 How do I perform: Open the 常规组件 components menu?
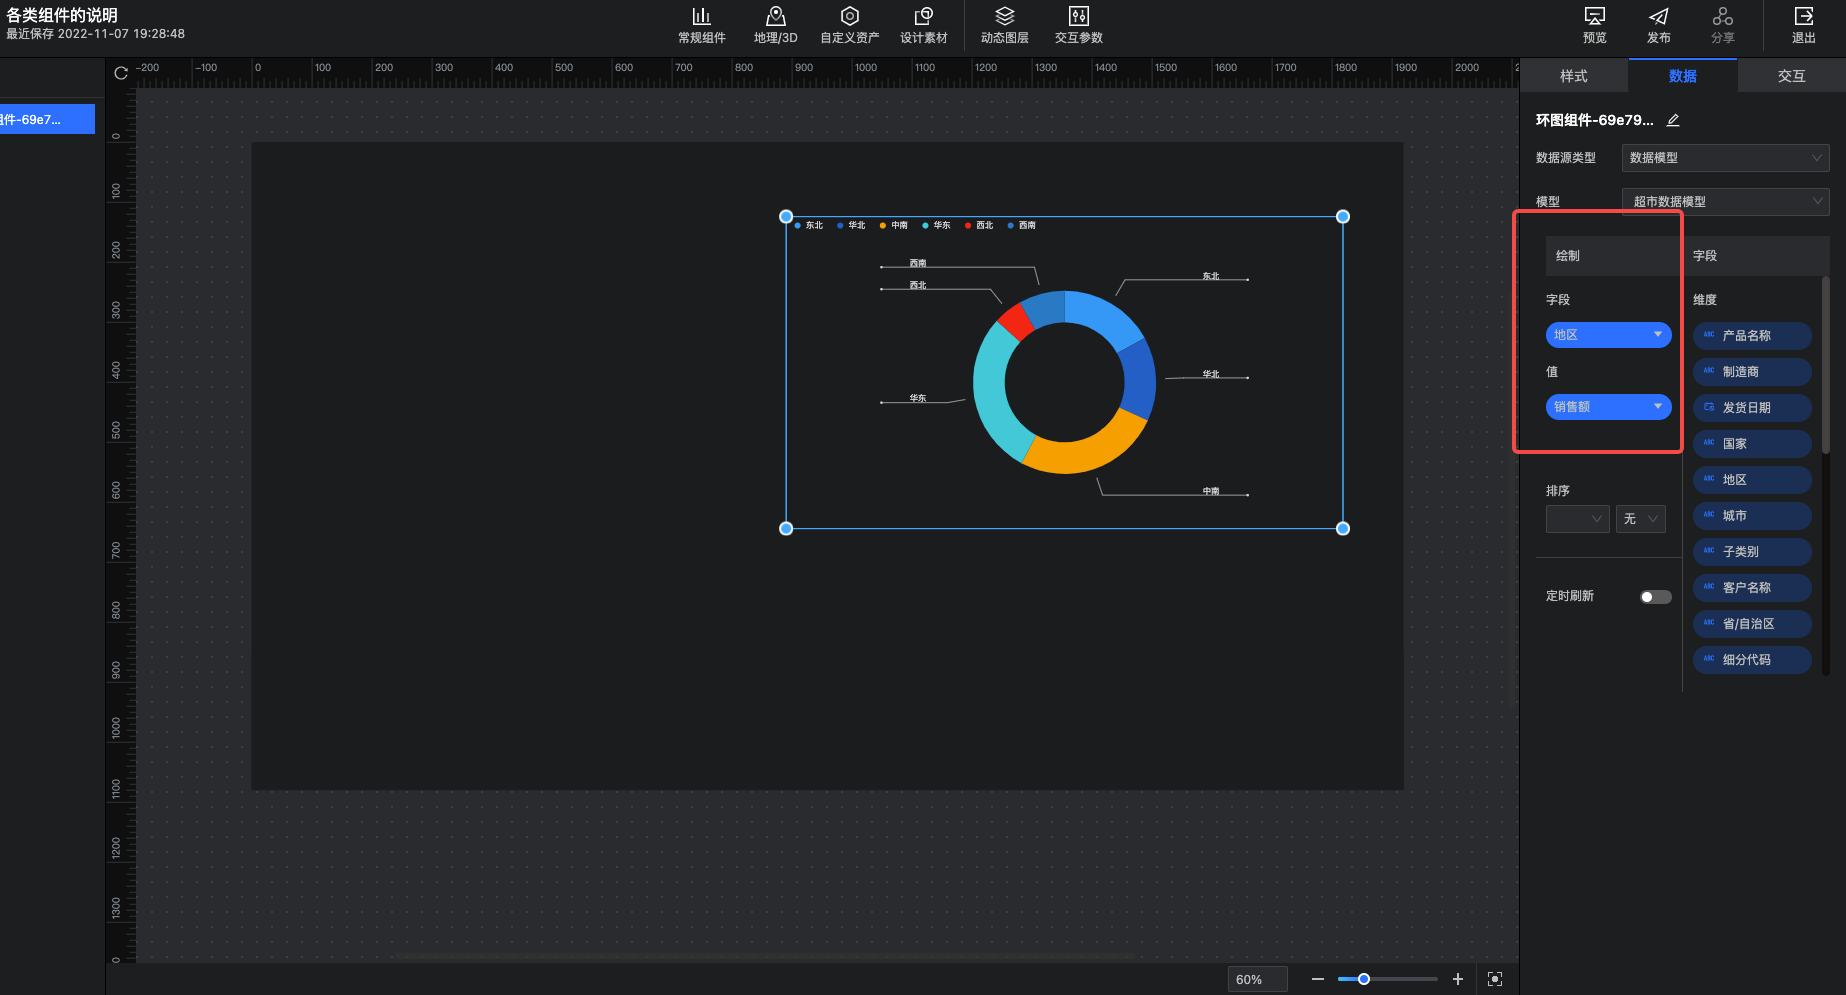pos(701,25)
